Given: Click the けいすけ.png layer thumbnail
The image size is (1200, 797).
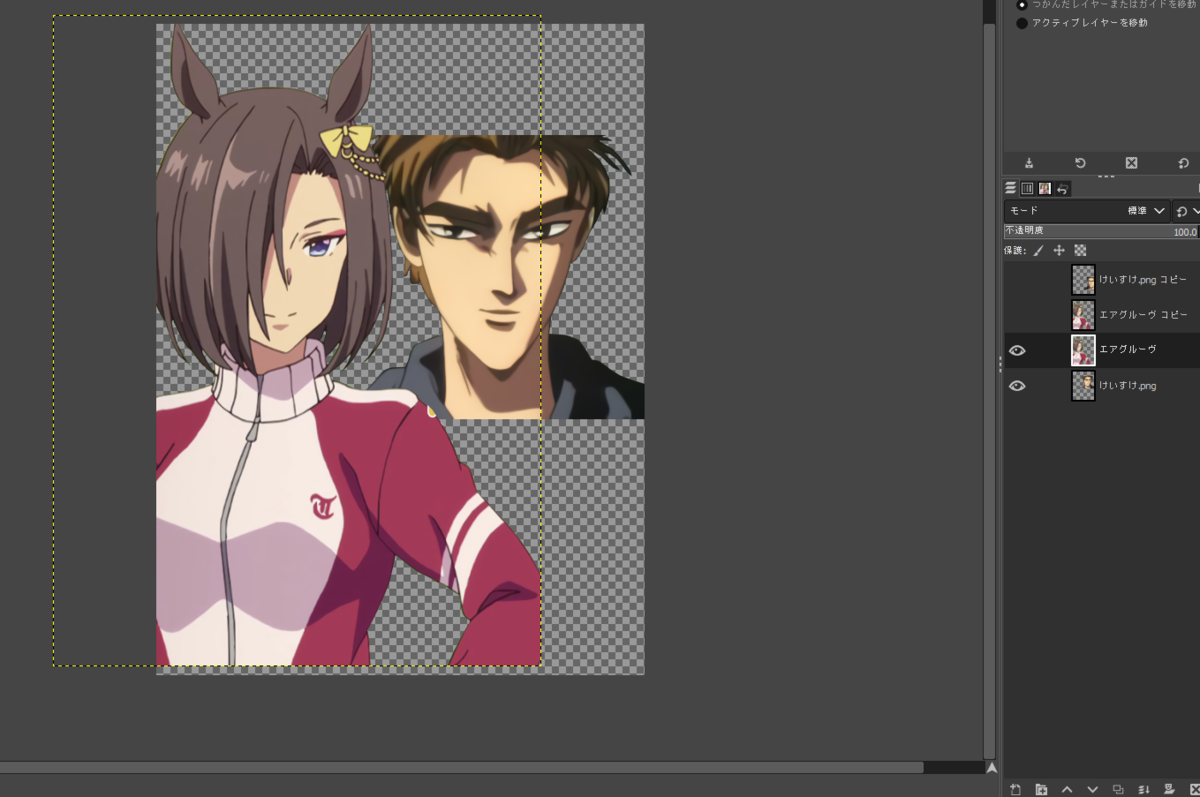Looking at the screenshot, I should click(1083, 385).
